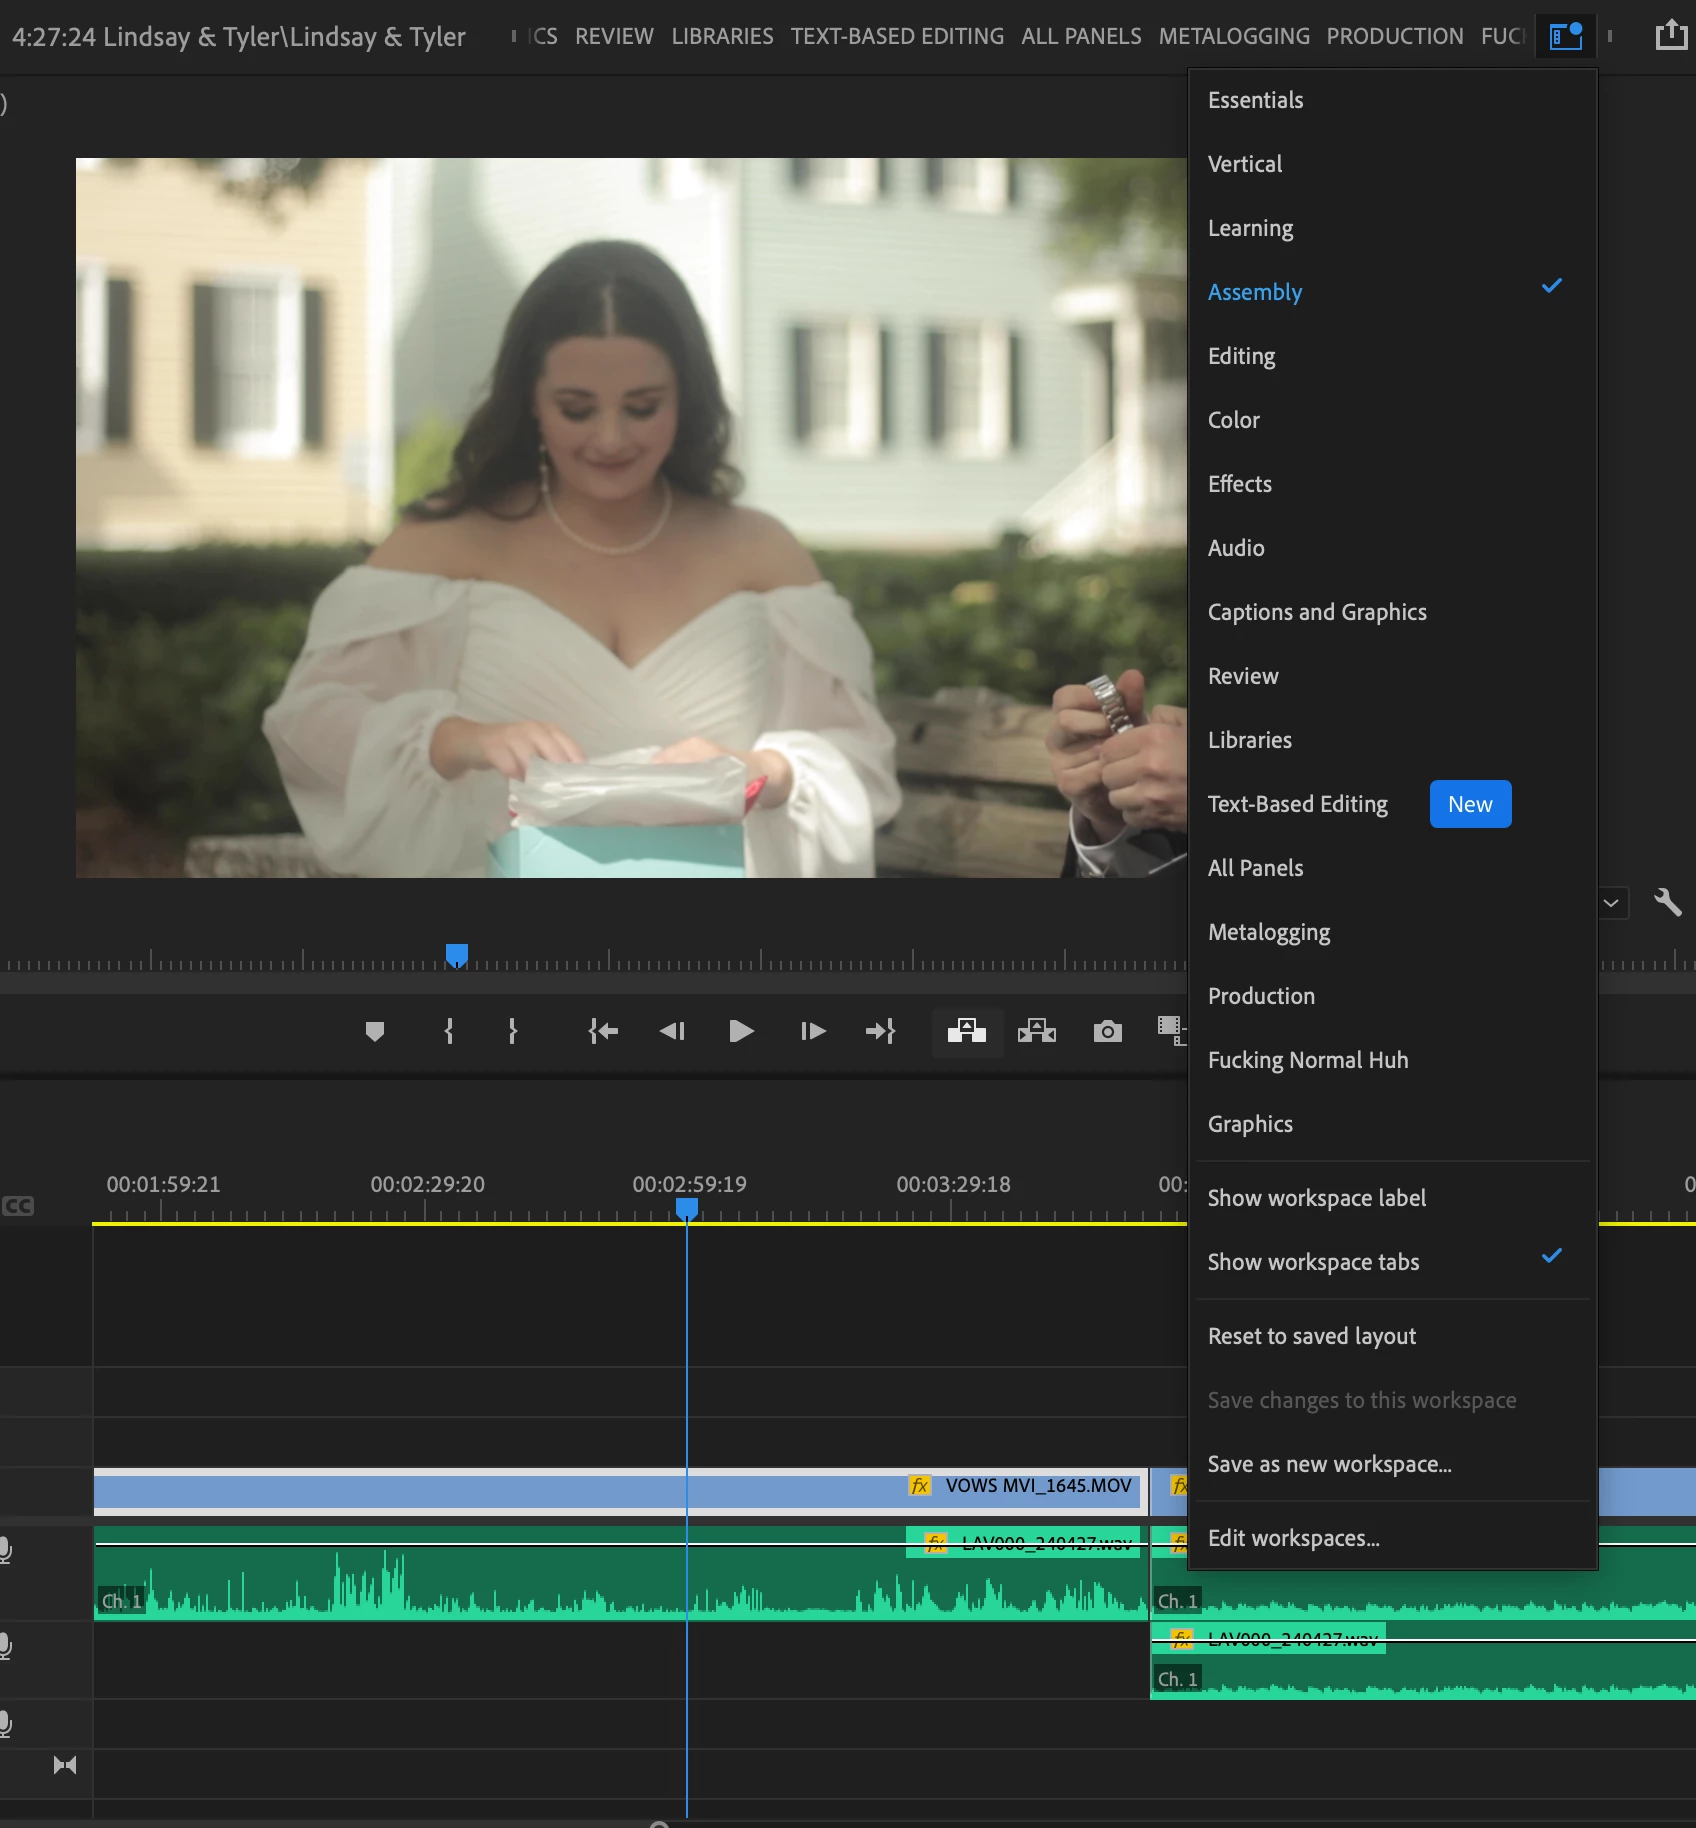The height and width of the screenshot is (1828, 1696).
Task: Click the timeline ruler at 00:02:29:20
Action: point(427,1185)
